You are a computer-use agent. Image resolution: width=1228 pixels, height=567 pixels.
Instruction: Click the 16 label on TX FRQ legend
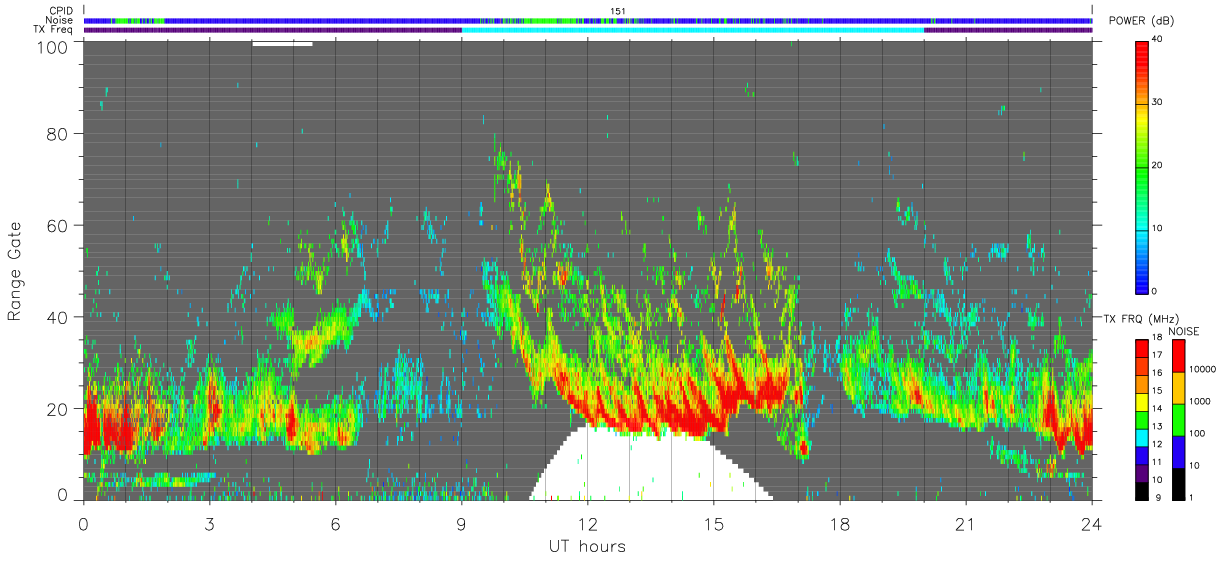pyautogui.click(x=1157, y=373)
